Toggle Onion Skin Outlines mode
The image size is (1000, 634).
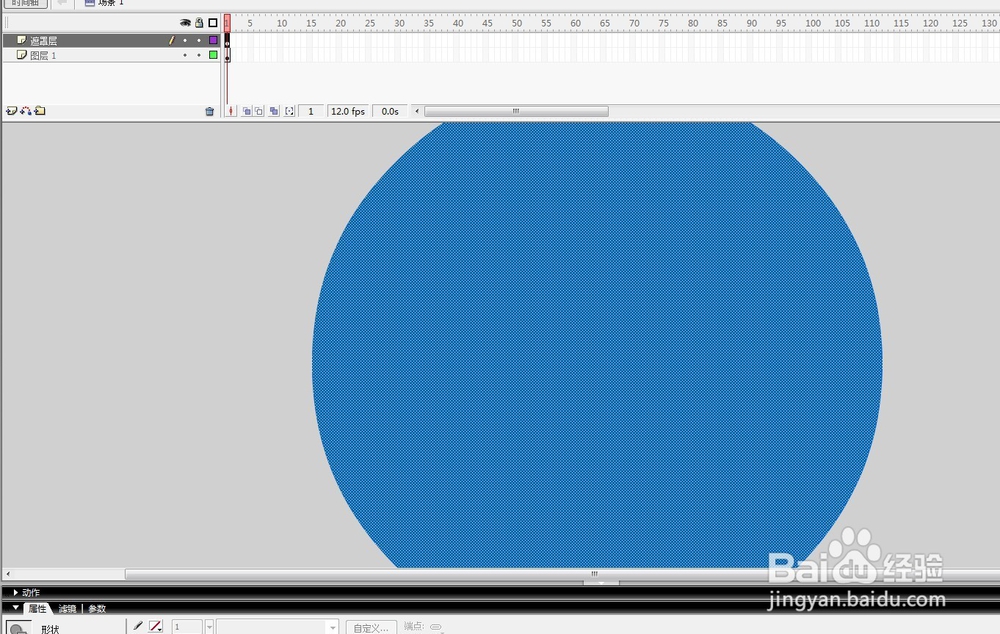coord(259,111)
